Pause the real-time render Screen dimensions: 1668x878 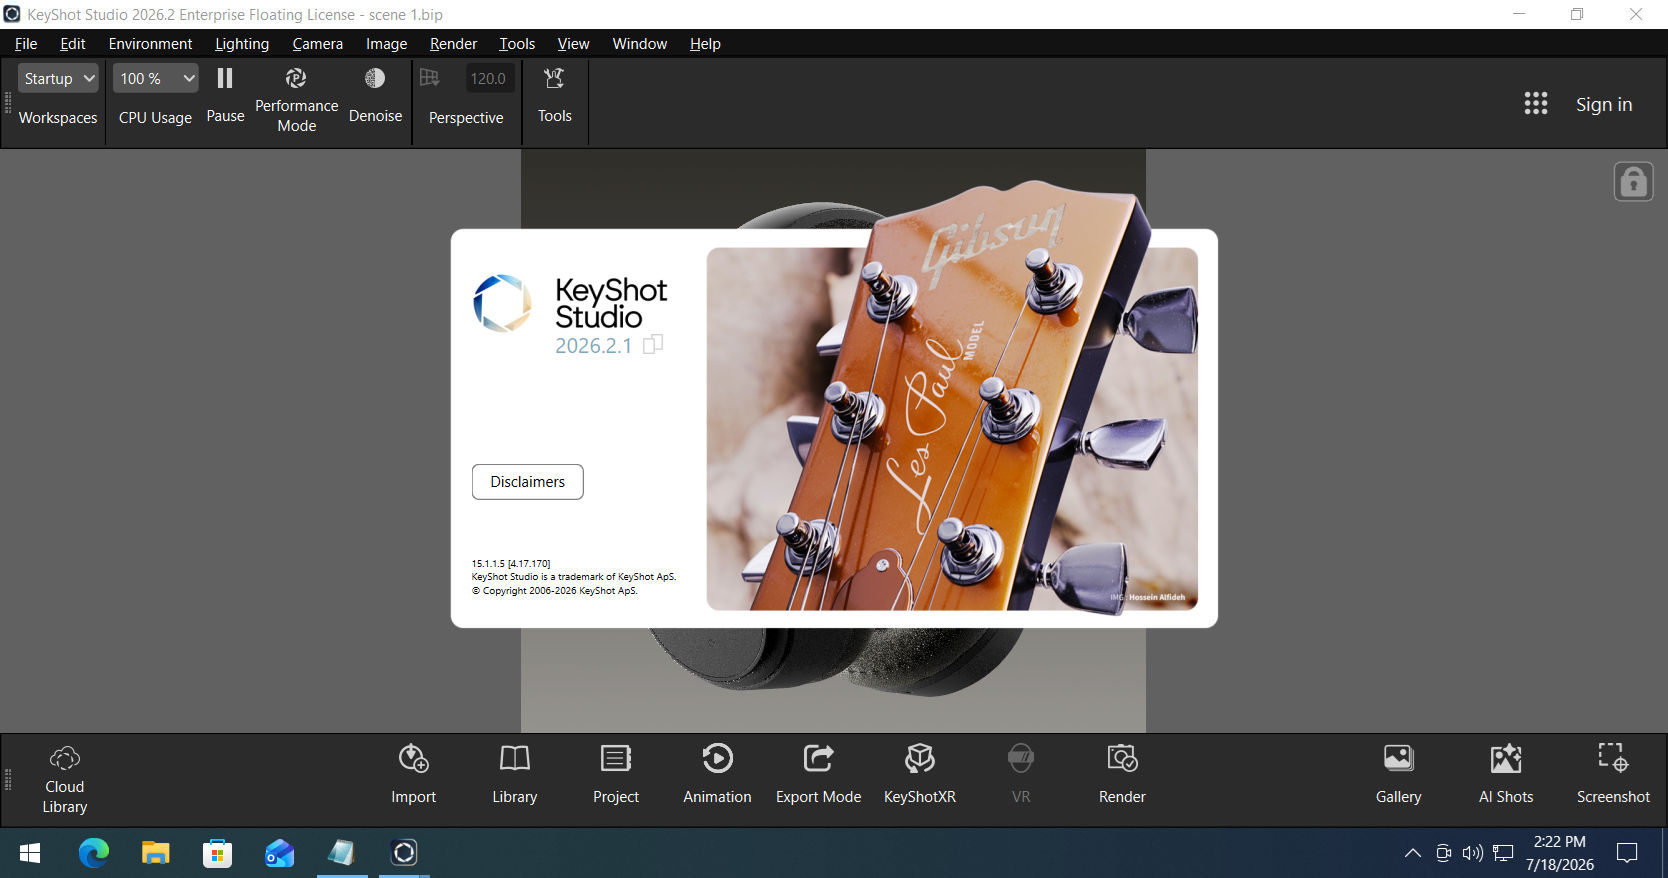click(x=225, y=96)
